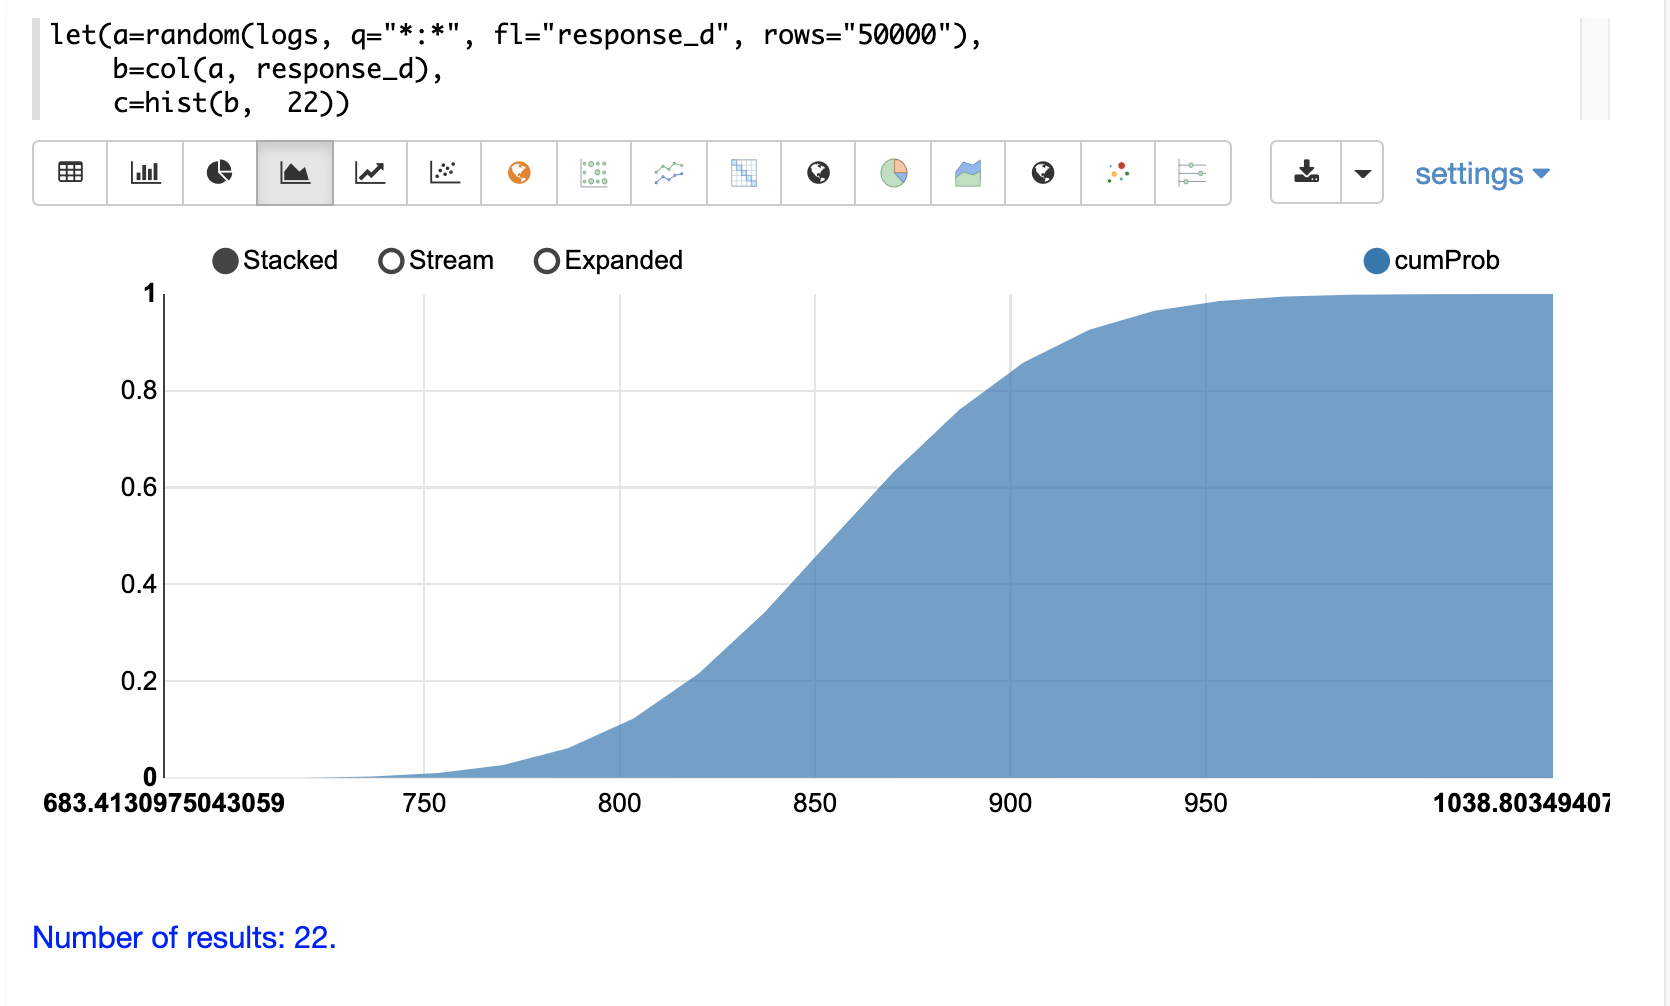Screen dimensions: 1670x1006
Task: Choose the green and blue area chart icon
Action: pos(968,173)
